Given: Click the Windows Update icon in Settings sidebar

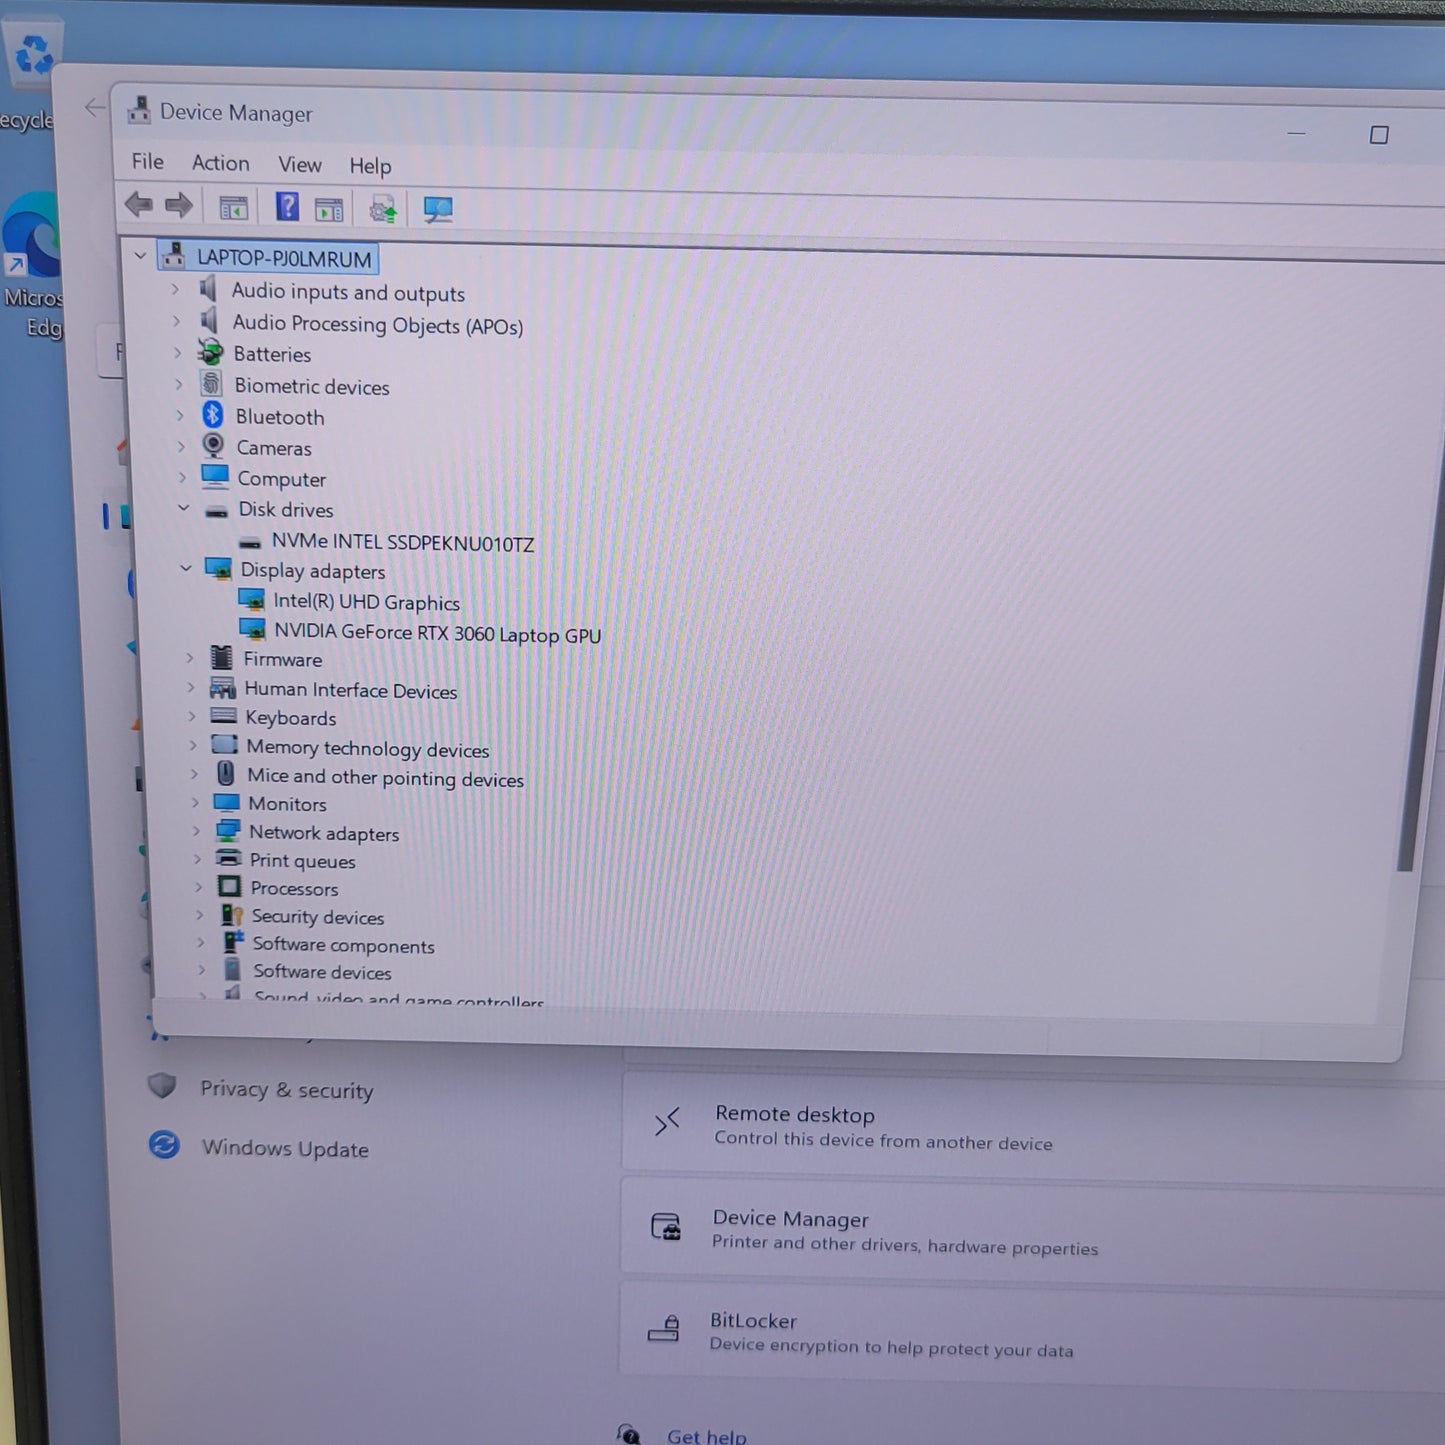Looking at the screenshot, I should click(165, 1144).
